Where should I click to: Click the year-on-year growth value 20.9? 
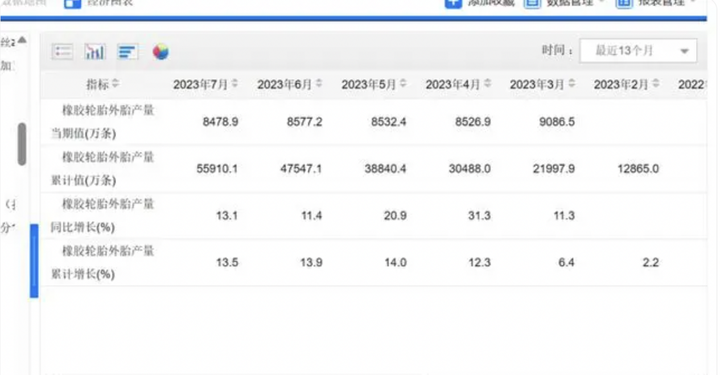pos(395,216)
